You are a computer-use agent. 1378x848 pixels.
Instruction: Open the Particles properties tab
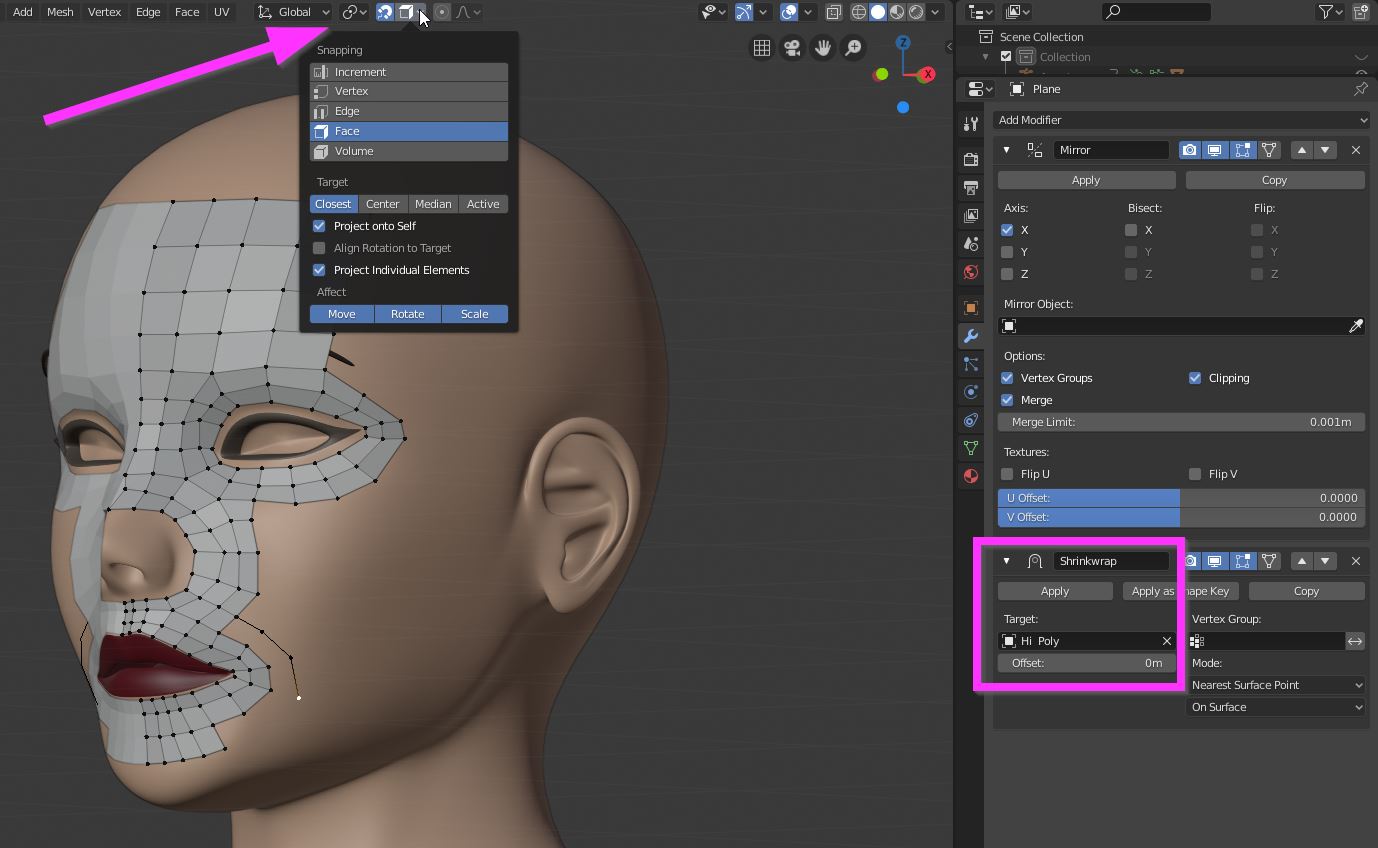coord(971,364)
